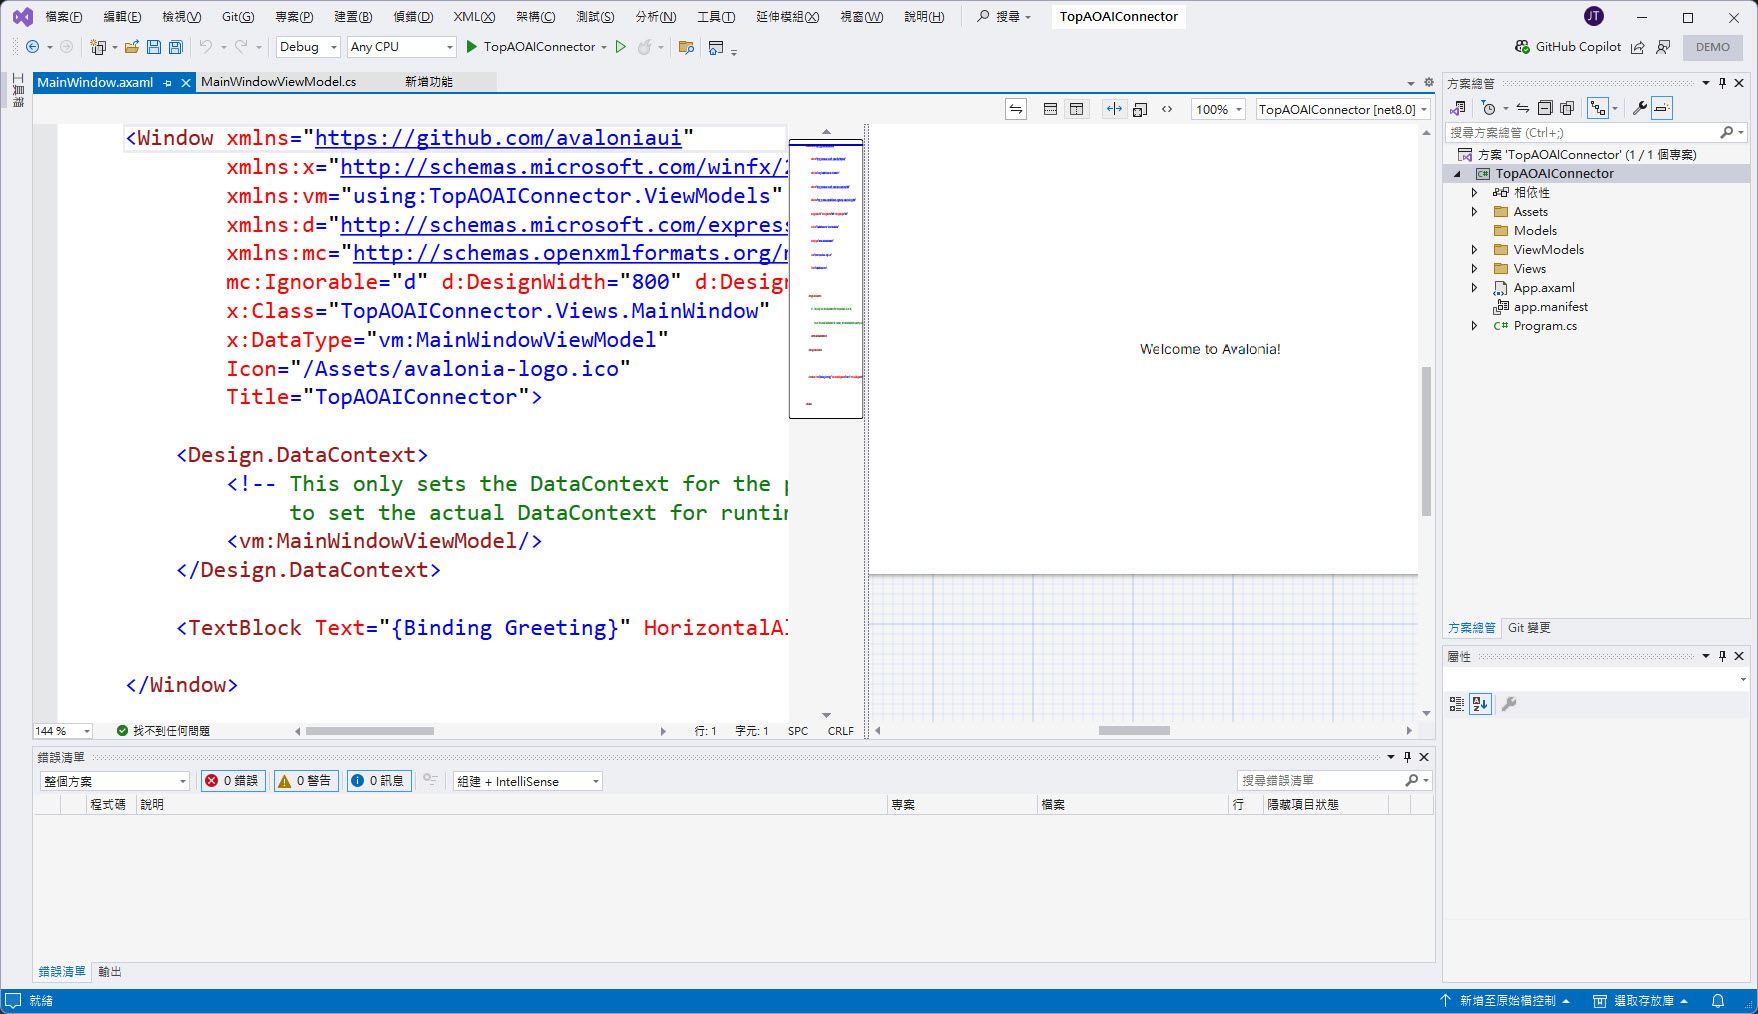1758x1014 pixels.
Task: Open the 偵錯(D) menu
Action: coord(412,16)
